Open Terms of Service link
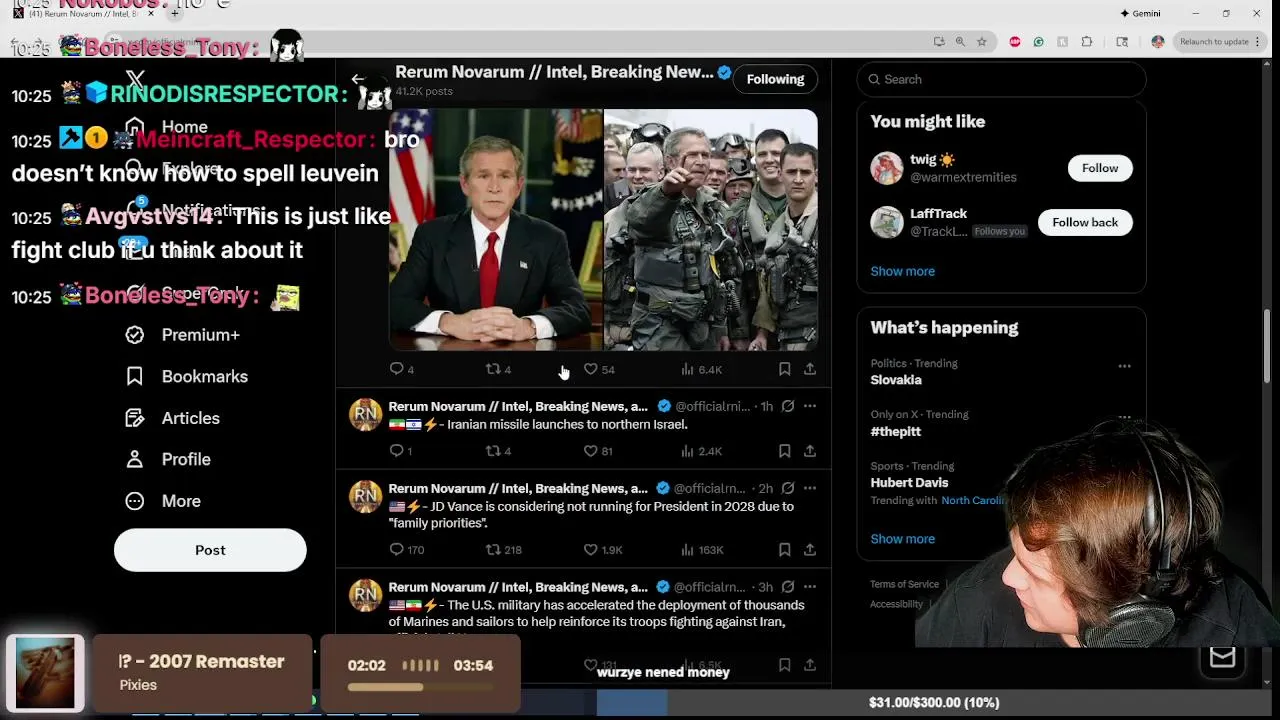Screen dimensions: 1280x720 [904, 584]
